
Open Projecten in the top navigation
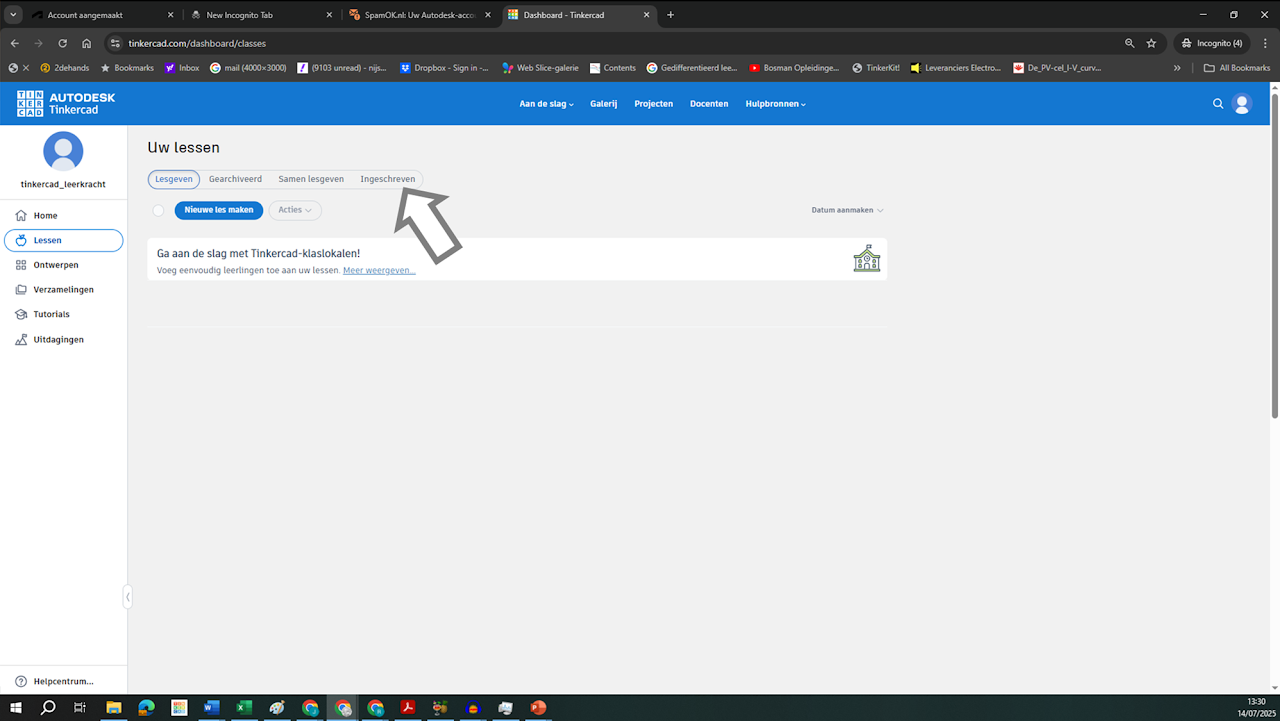[654, 104]
